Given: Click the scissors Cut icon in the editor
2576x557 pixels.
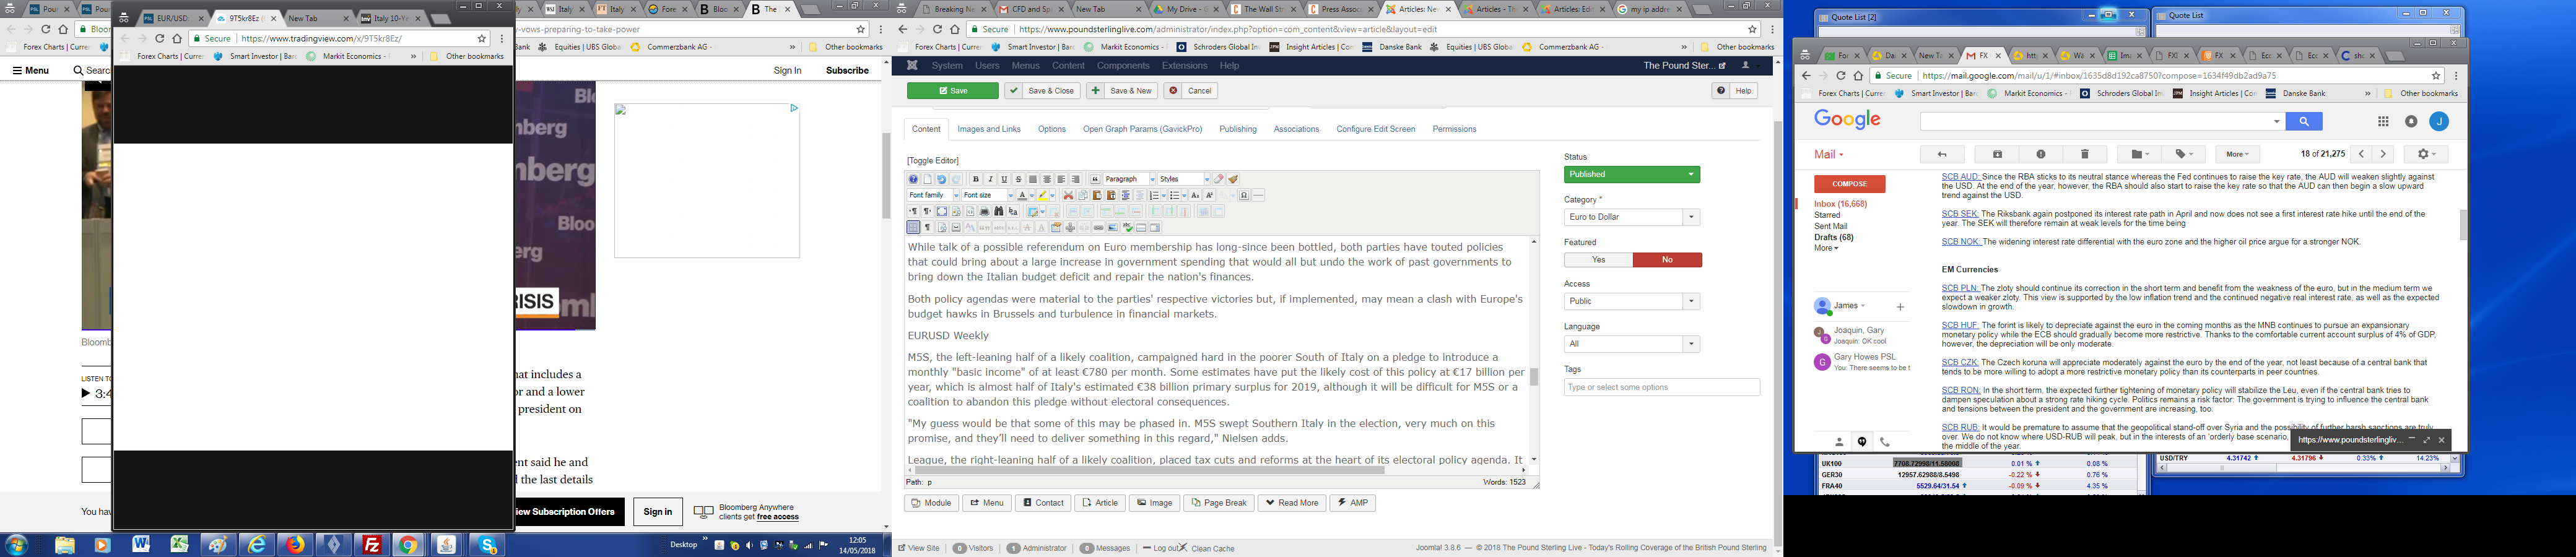Looking at the screenshot, I should coord(1068,196).
